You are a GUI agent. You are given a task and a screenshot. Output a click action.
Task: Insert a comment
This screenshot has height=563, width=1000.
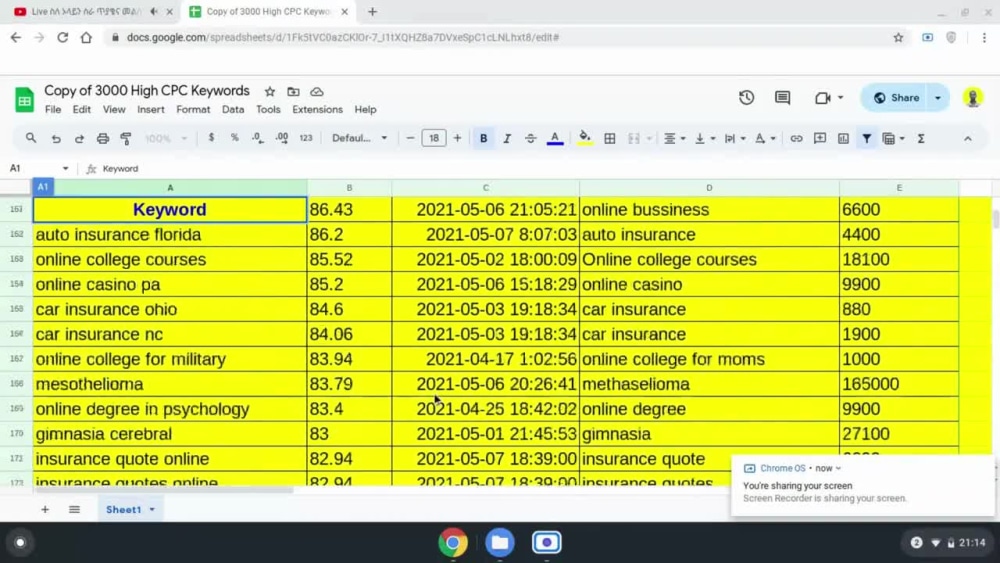point(820,138)
